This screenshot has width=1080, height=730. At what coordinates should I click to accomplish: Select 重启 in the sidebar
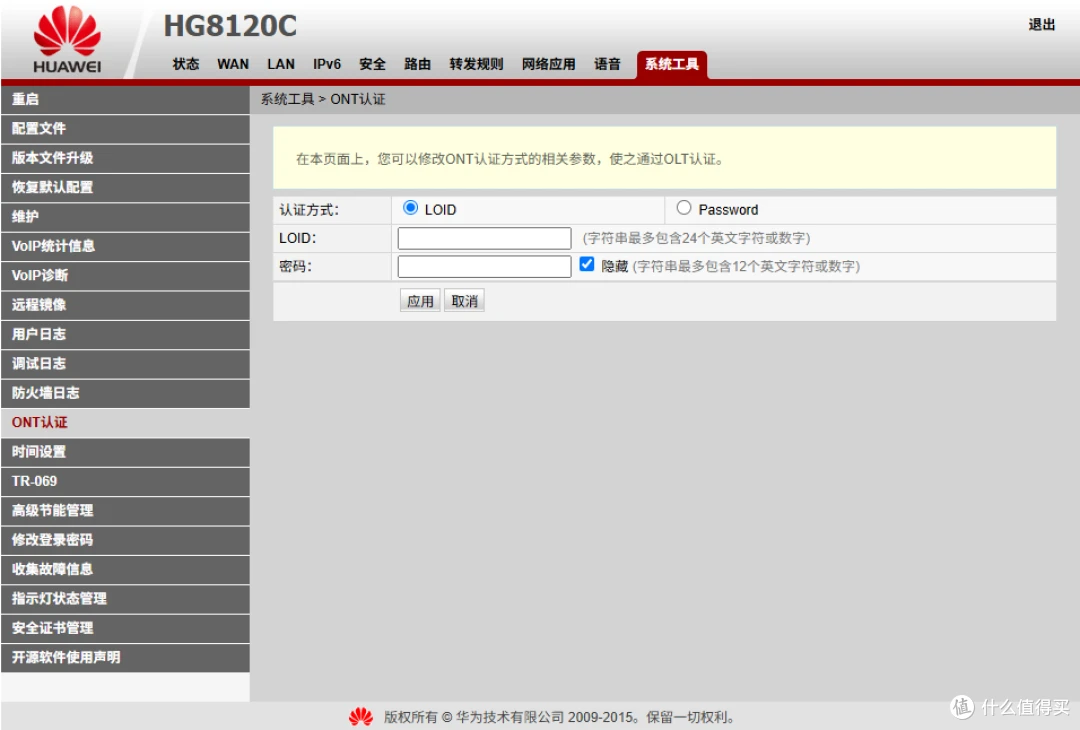click(125, 99)
